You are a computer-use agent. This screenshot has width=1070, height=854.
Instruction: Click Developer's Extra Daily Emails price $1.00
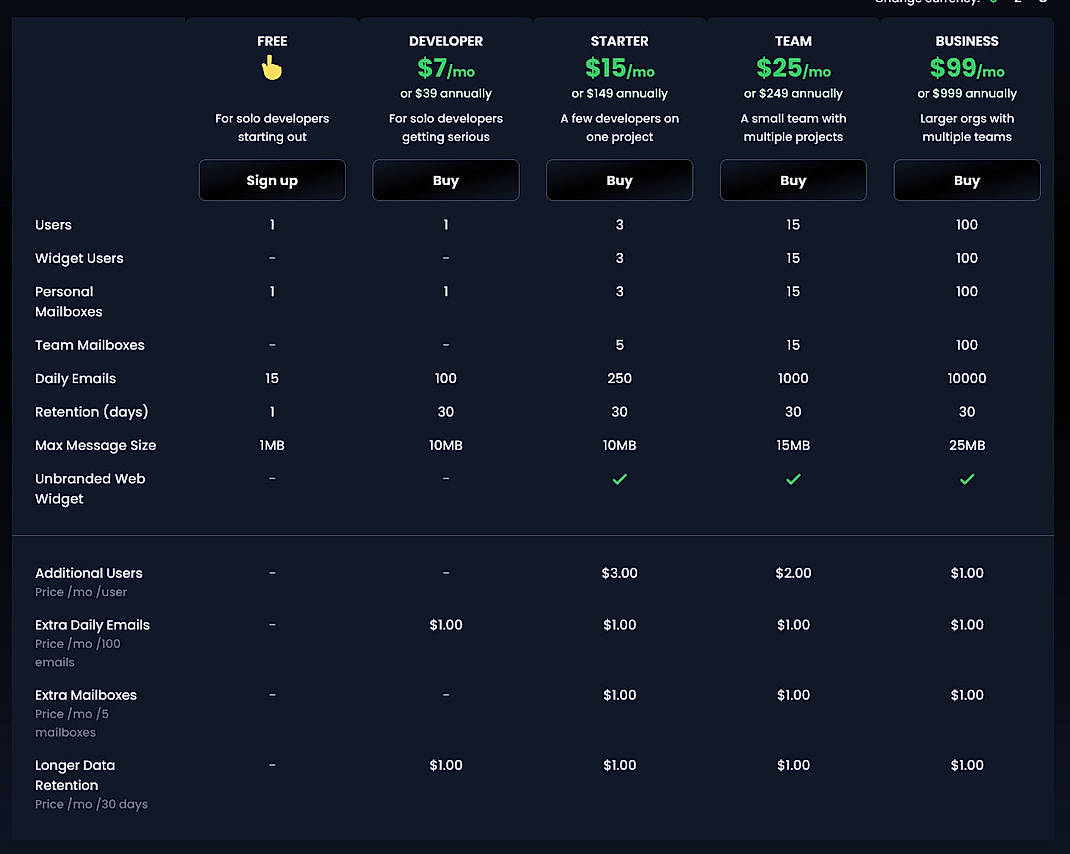tap(446, 625)
